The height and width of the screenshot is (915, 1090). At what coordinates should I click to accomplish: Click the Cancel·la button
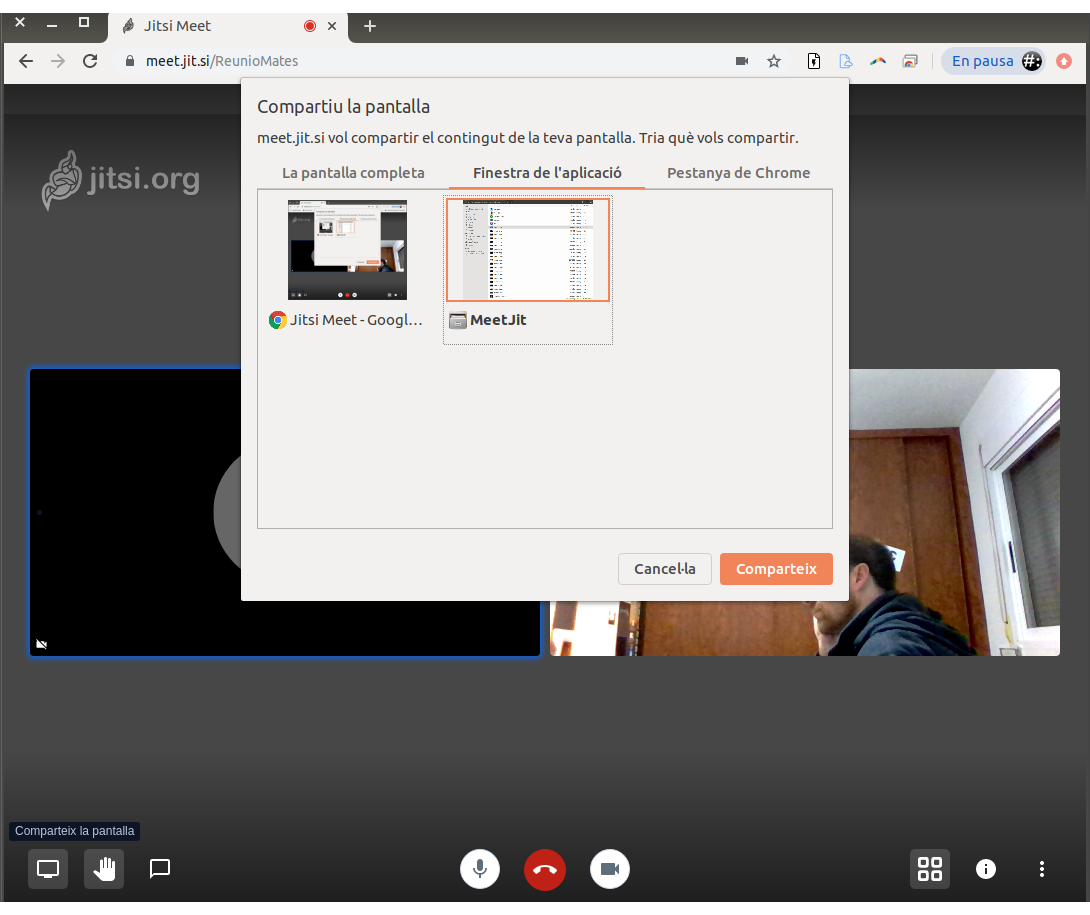664,569
